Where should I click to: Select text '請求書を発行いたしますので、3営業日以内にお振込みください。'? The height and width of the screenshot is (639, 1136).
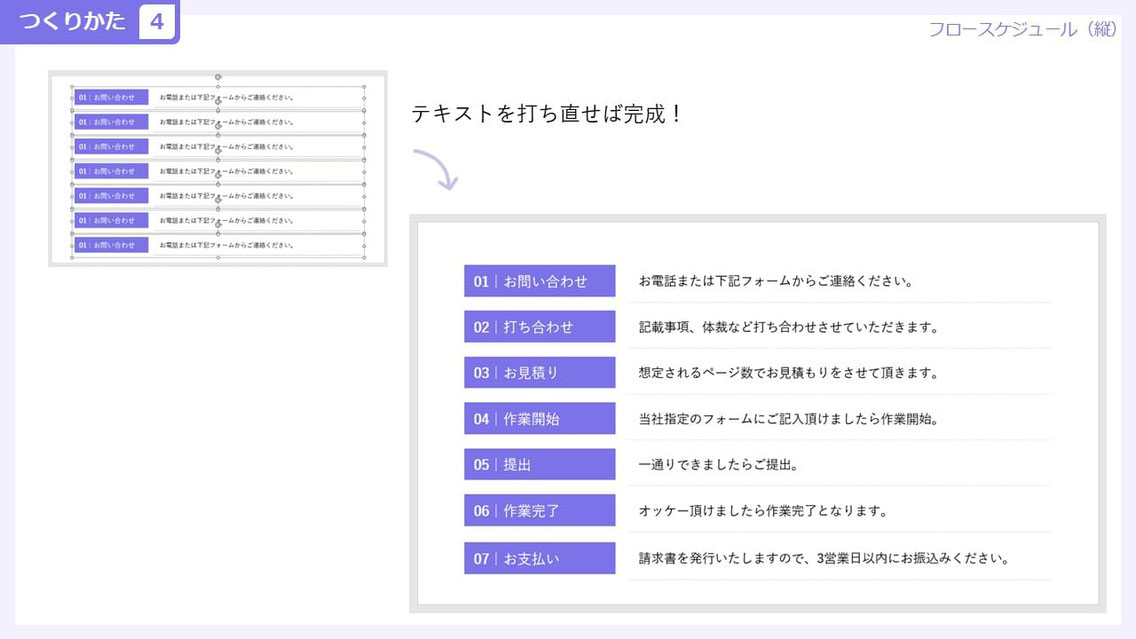click(824, 559)
